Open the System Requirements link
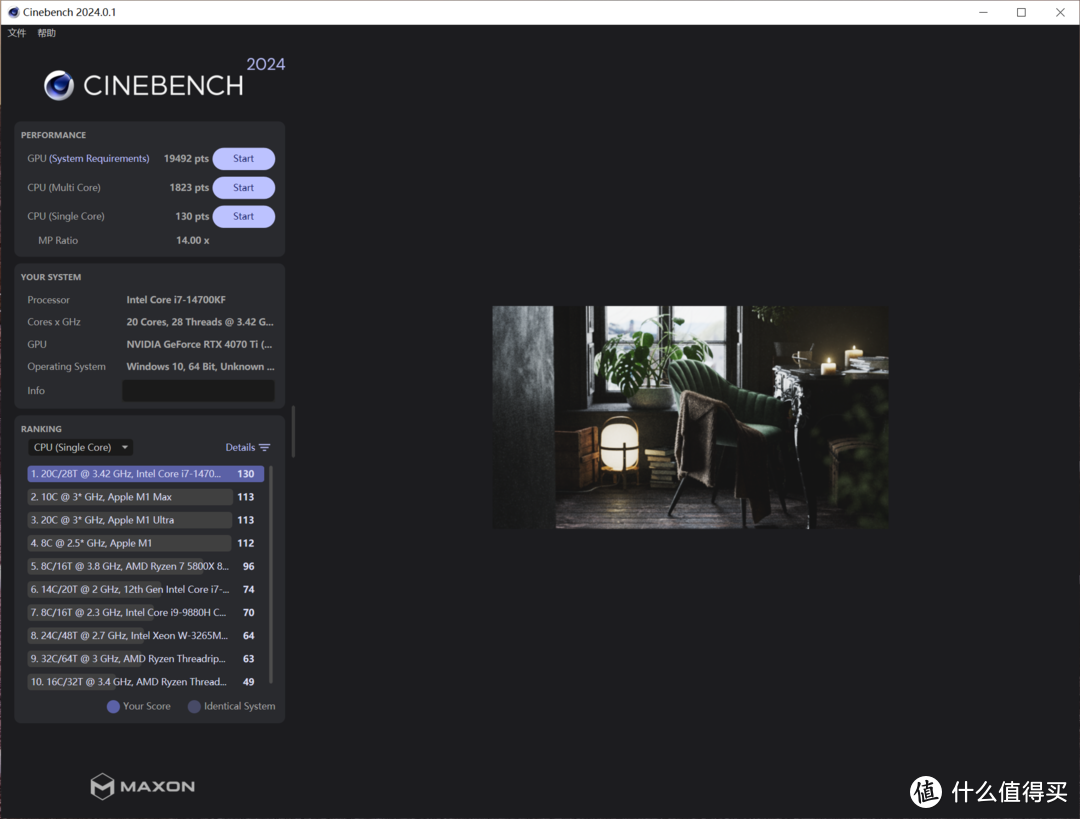This screenshot has width=1080, height=819. click(99, 158)
